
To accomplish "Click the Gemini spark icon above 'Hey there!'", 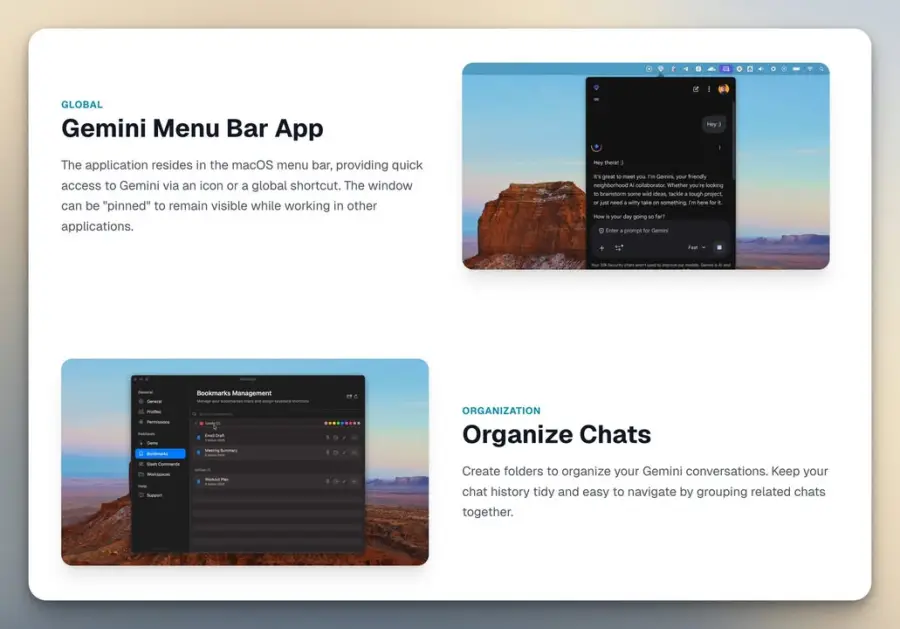I will (x=596, y=147).
